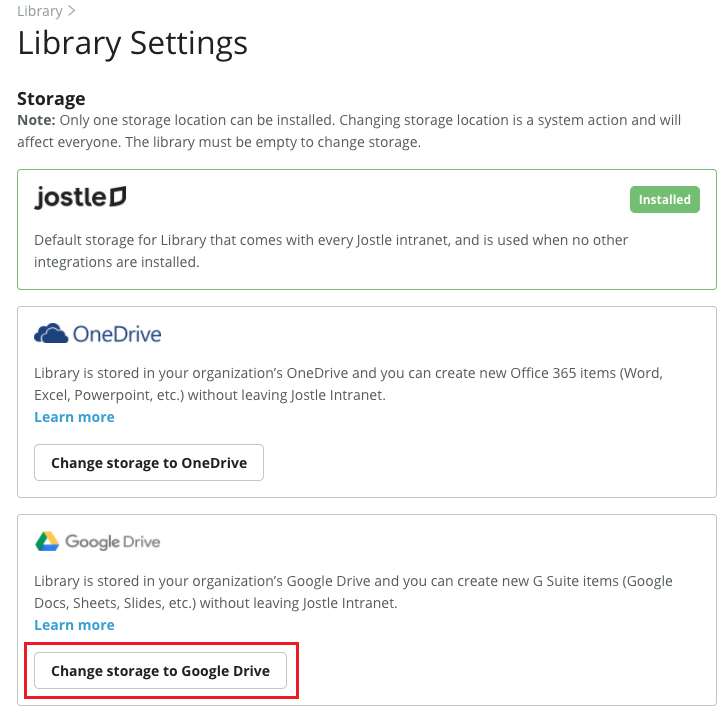725x710 pixels.
Task: Click the bold Note label in the storage warning
Action: pos(36,120)
